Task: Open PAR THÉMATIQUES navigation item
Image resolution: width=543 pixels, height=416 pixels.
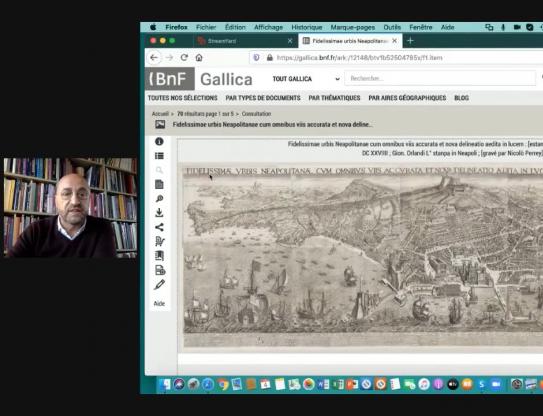Action: point(334,98)
